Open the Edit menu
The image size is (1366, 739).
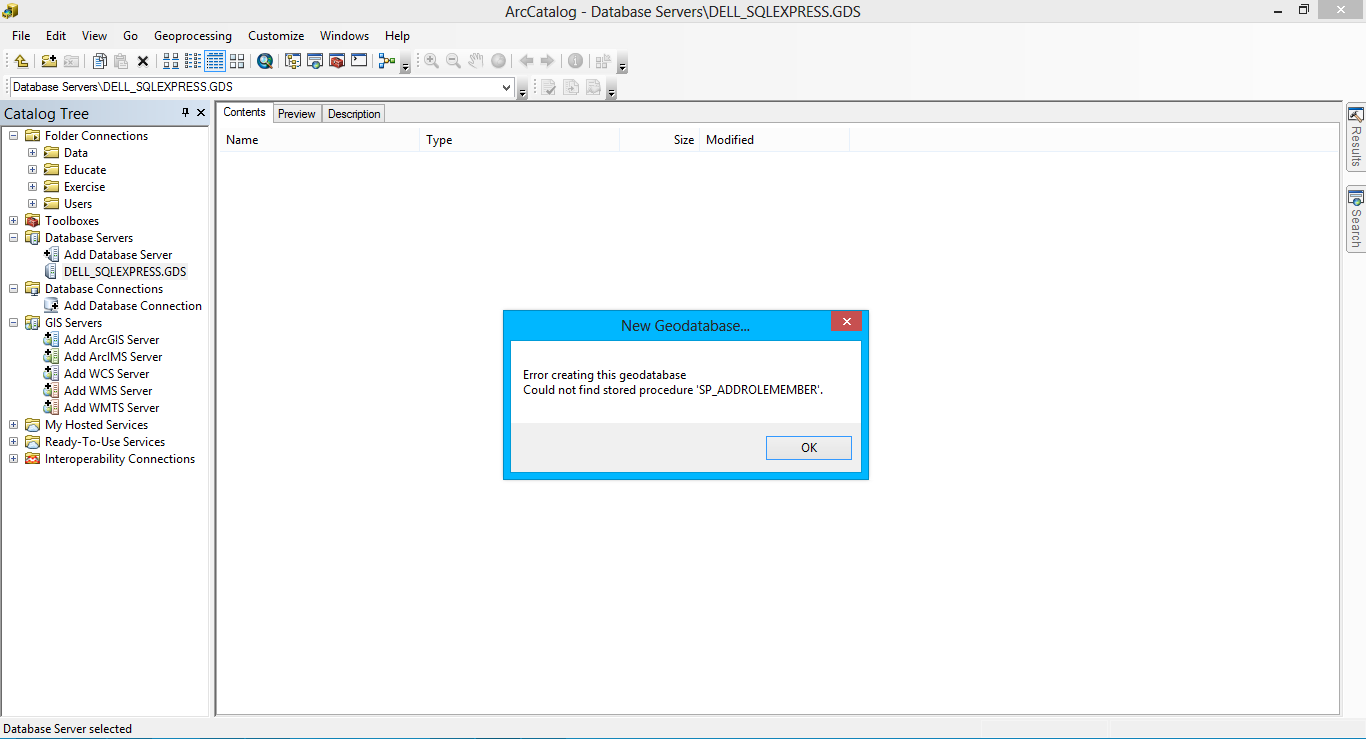point(56,36)
